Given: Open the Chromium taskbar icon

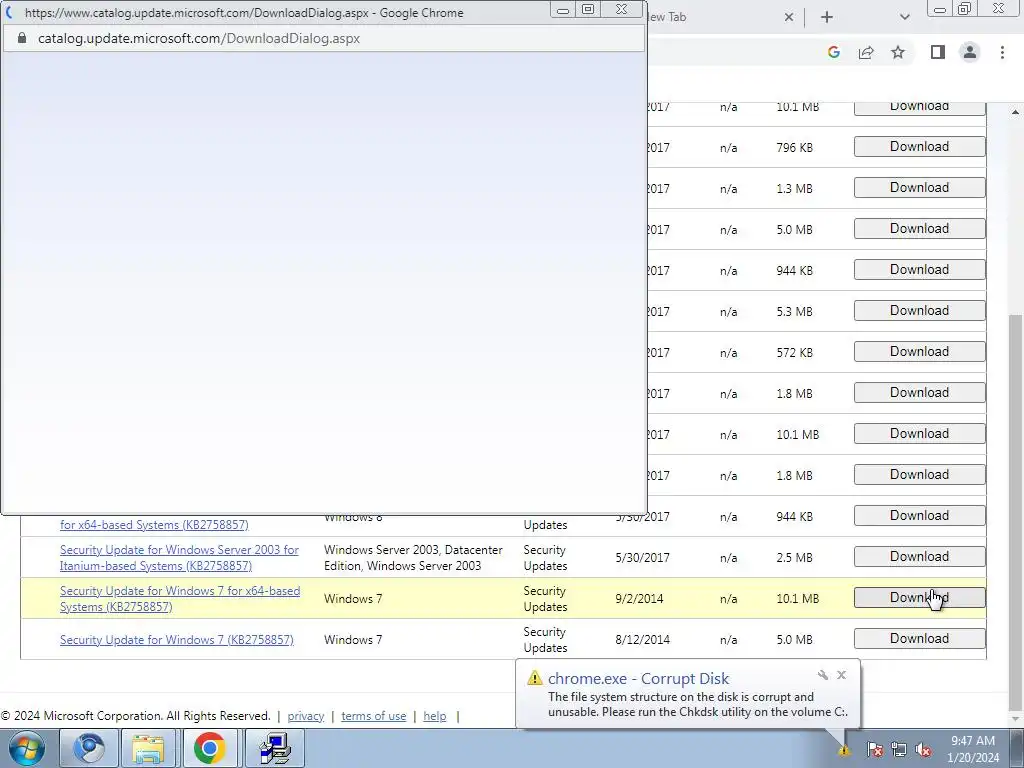Looking at the screenshot, I should tap(89, 748).
